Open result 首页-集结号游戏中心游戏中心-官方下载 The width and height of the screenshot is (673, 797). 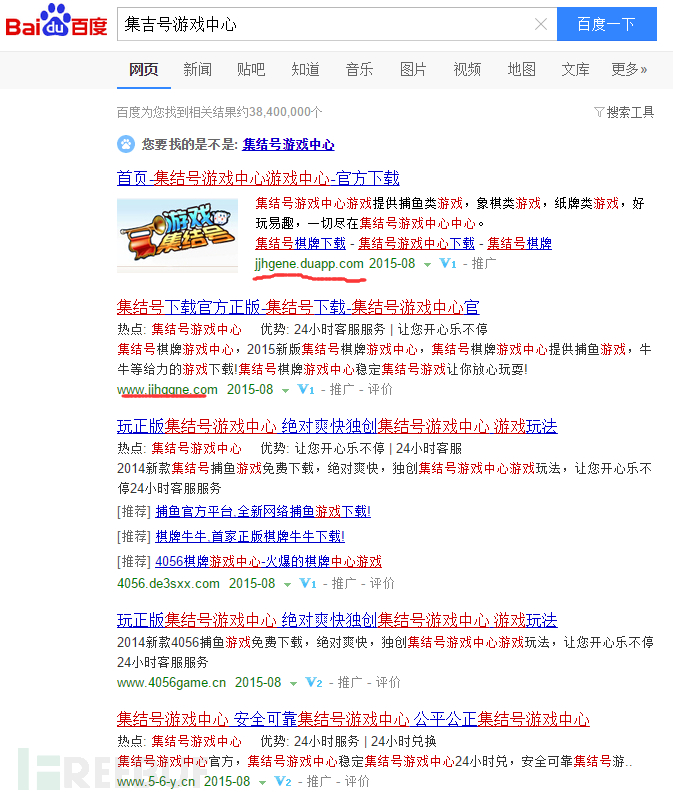[258, 178]
